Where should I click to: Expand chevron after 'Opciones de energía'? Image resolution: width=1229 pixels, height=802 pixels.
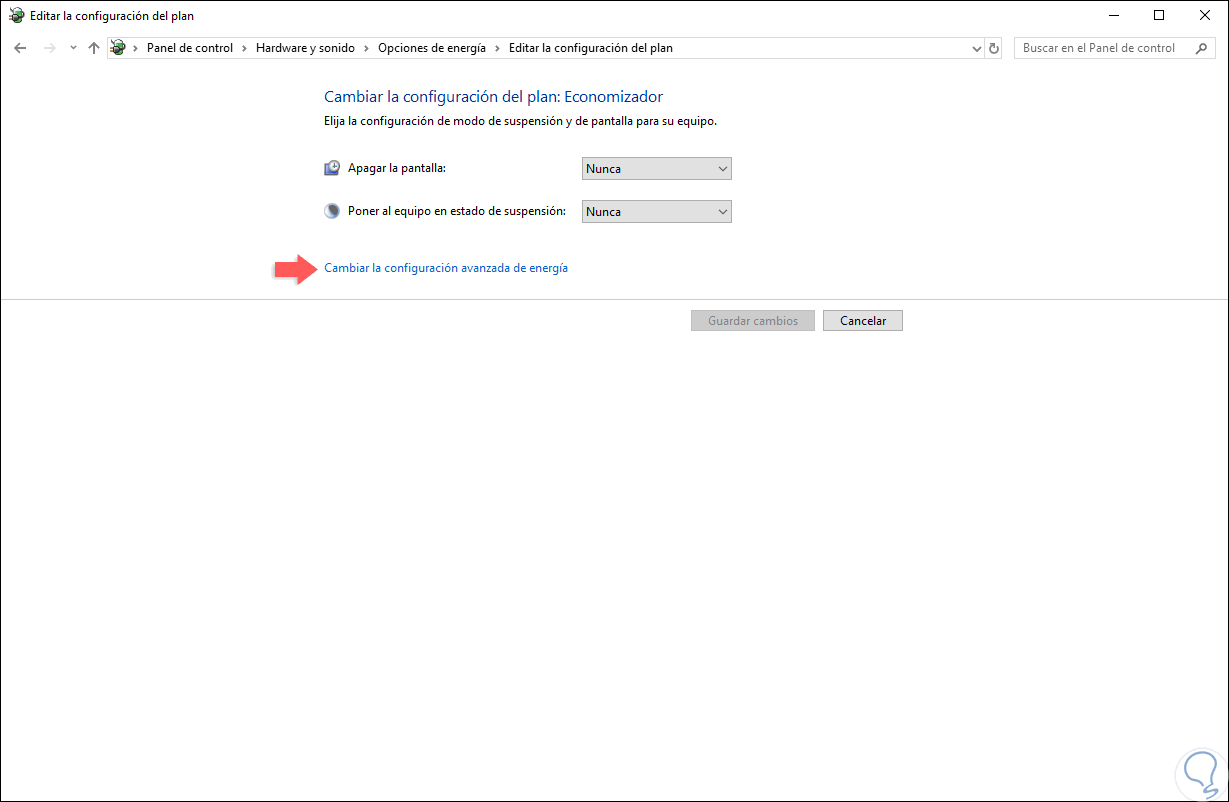point(497,48)
